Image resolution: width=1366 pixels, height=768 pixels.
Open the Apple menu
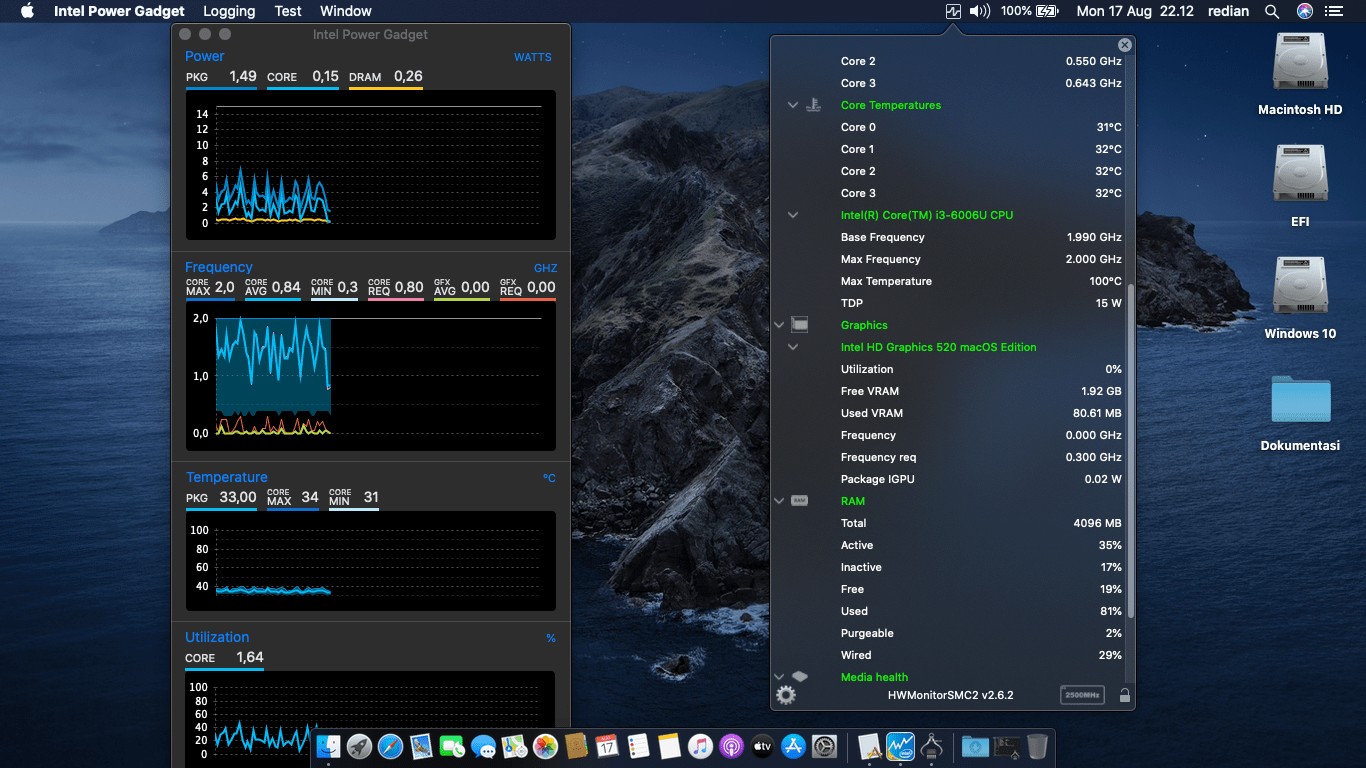tap(27, 11)
